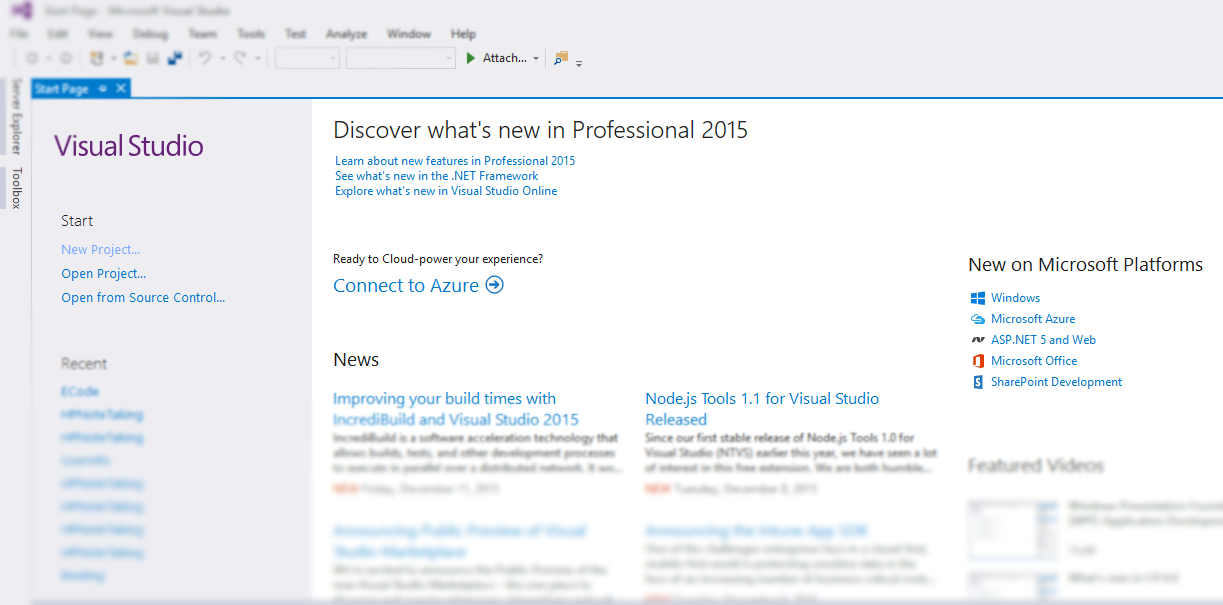Click the Navigate Backward toolbar icon
The width and height of the screenshot is (1223, 605).
tap(32, 59)
